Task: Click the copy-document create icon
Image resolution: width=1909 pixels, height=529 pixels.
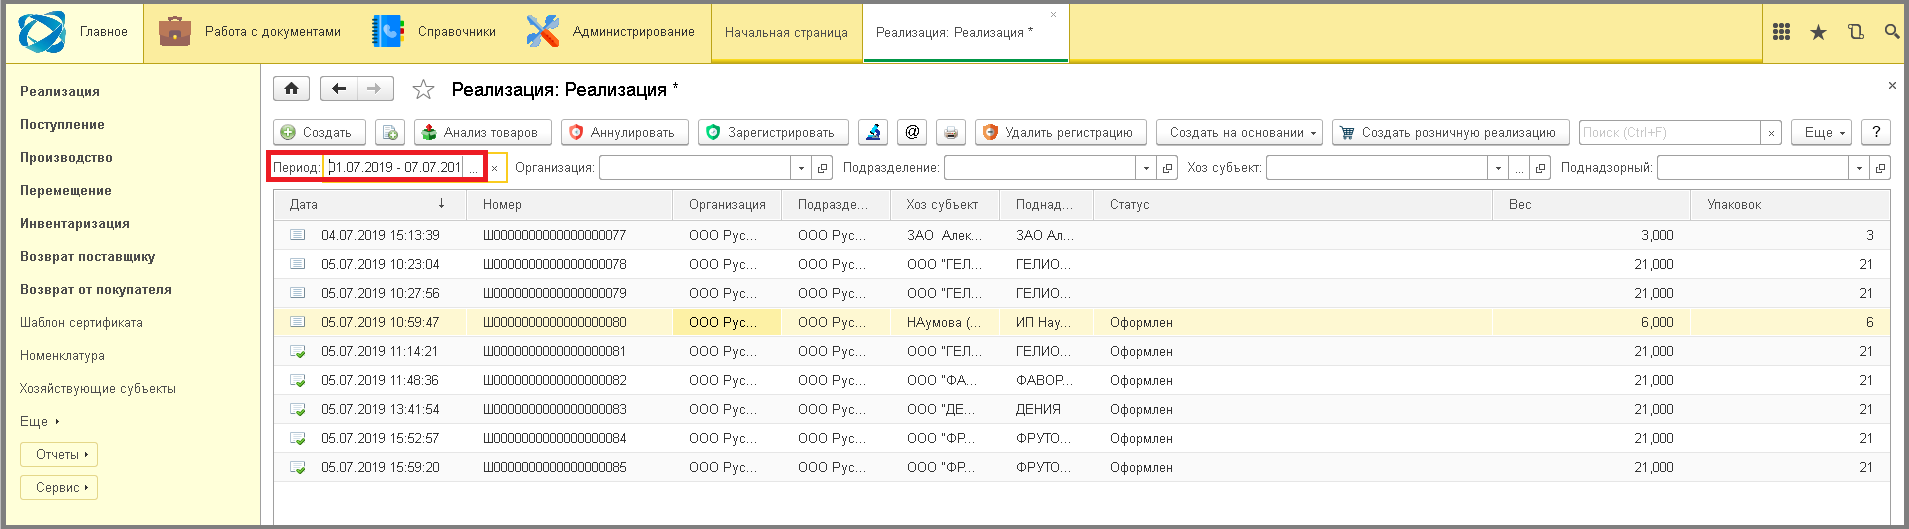Action: tap(390, 132)
